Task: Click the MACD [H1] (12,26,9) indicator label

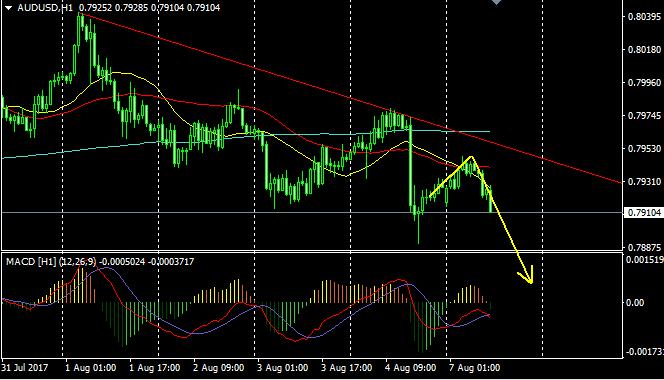Action: pyautogui.click(x=51, y=262)
